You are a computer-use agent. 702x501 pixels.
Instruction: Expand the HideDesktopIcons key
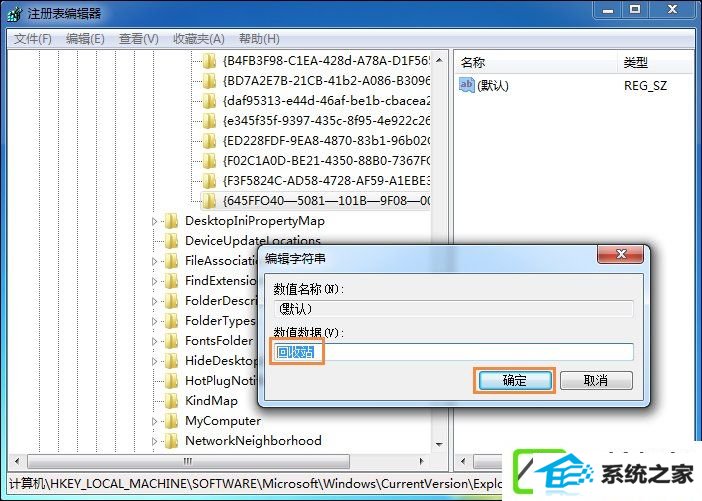pos(154,361)
